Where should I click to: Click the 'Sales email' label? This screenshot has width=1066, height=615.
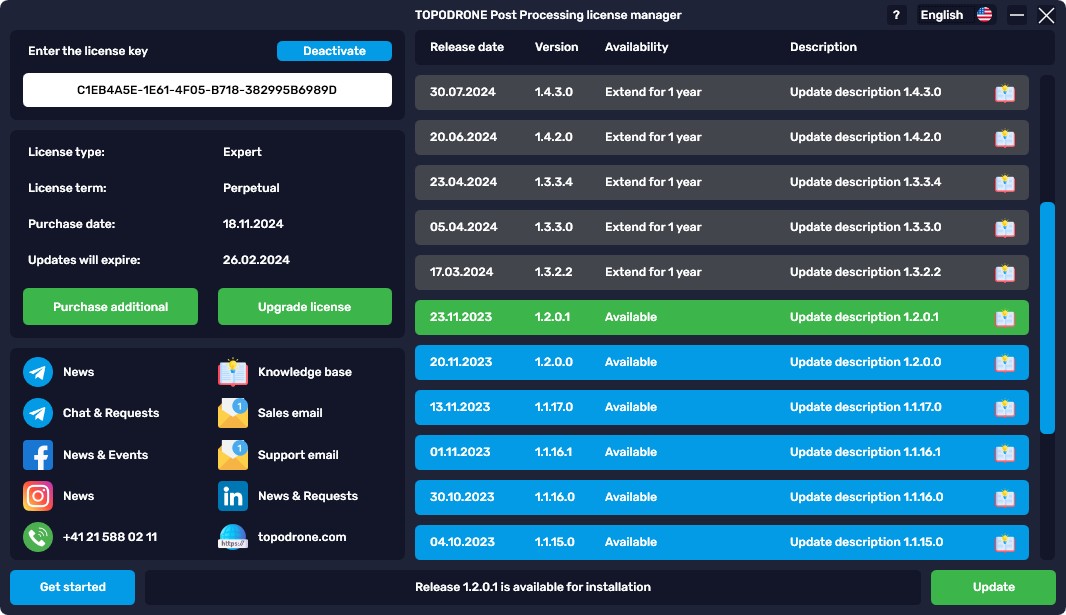[x=290, y=413]
